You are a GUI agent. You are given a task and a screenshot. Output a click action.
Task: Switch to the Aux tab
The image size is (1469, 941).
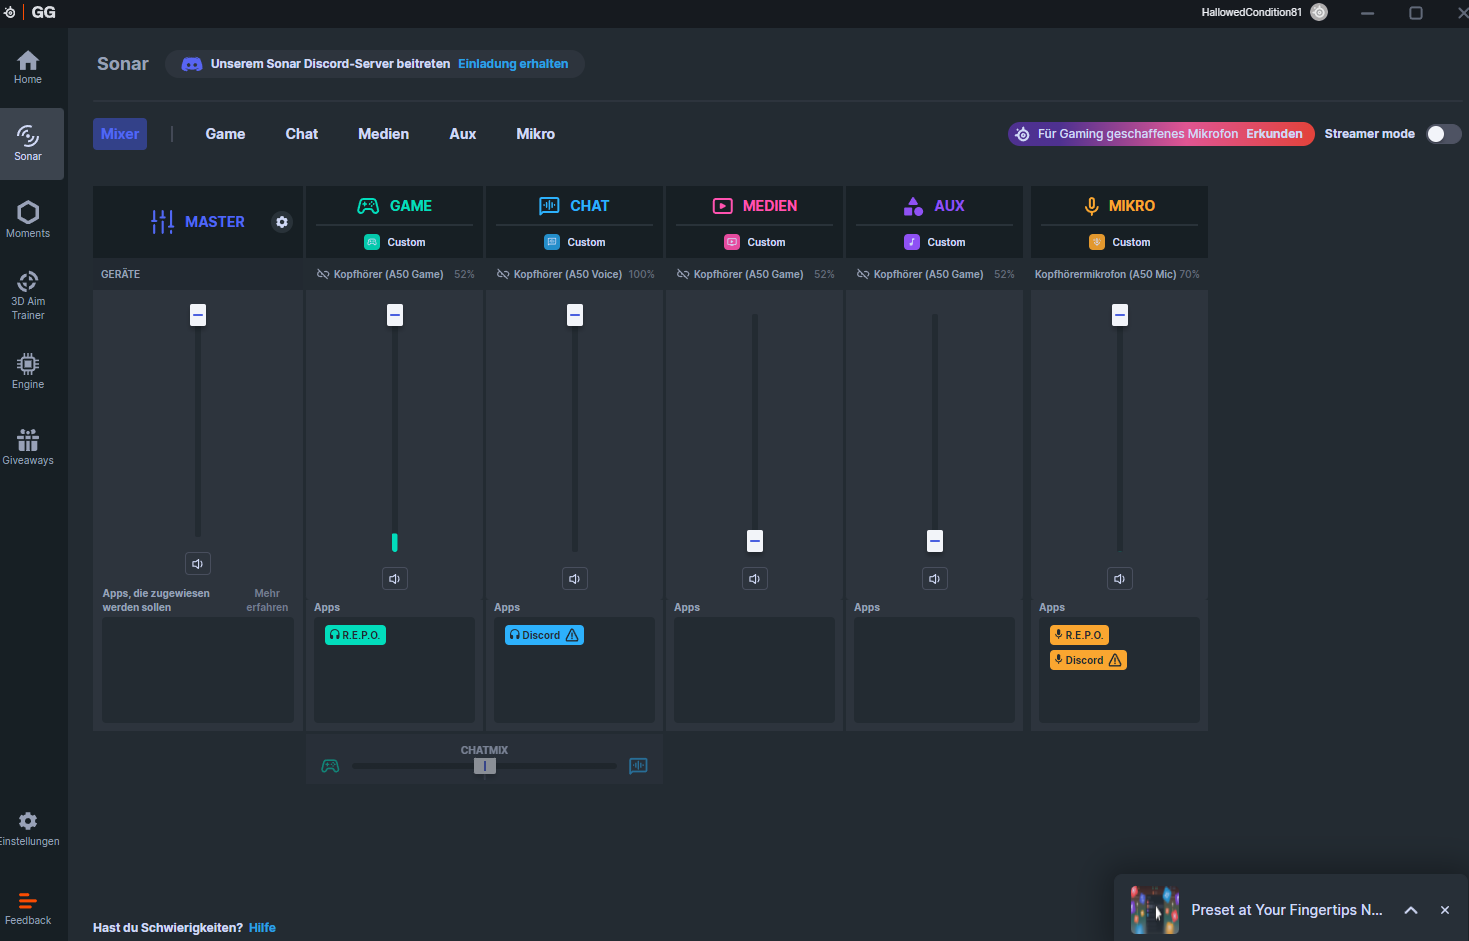[x=463, y=134]
